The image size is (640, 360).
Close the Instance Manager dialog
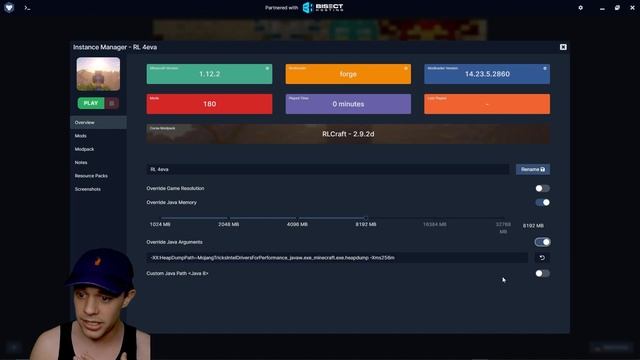563,47
